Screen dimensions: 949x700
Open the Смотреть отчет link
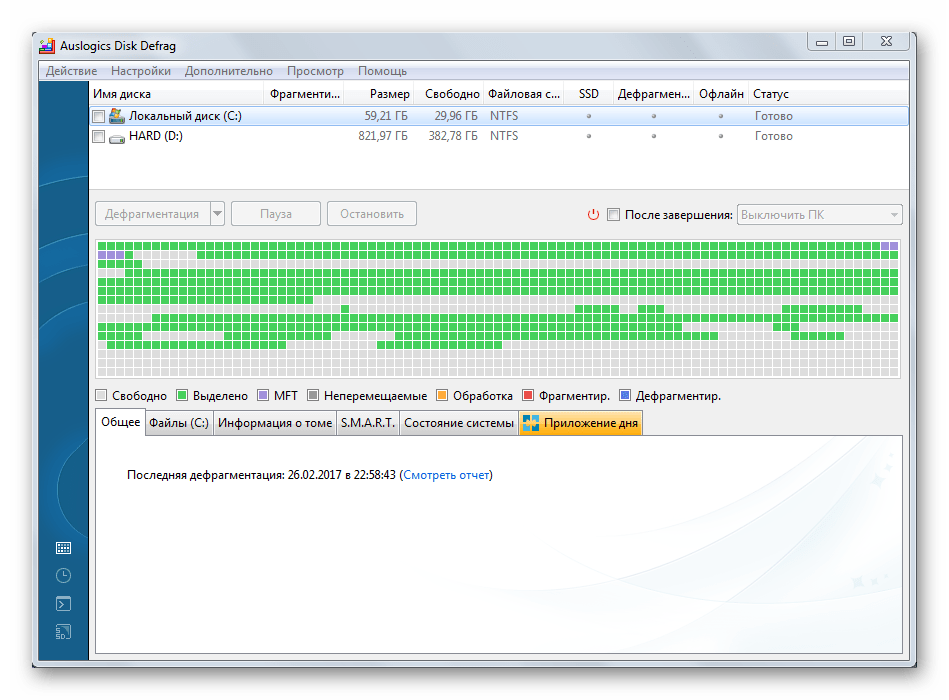pos(446,475)
